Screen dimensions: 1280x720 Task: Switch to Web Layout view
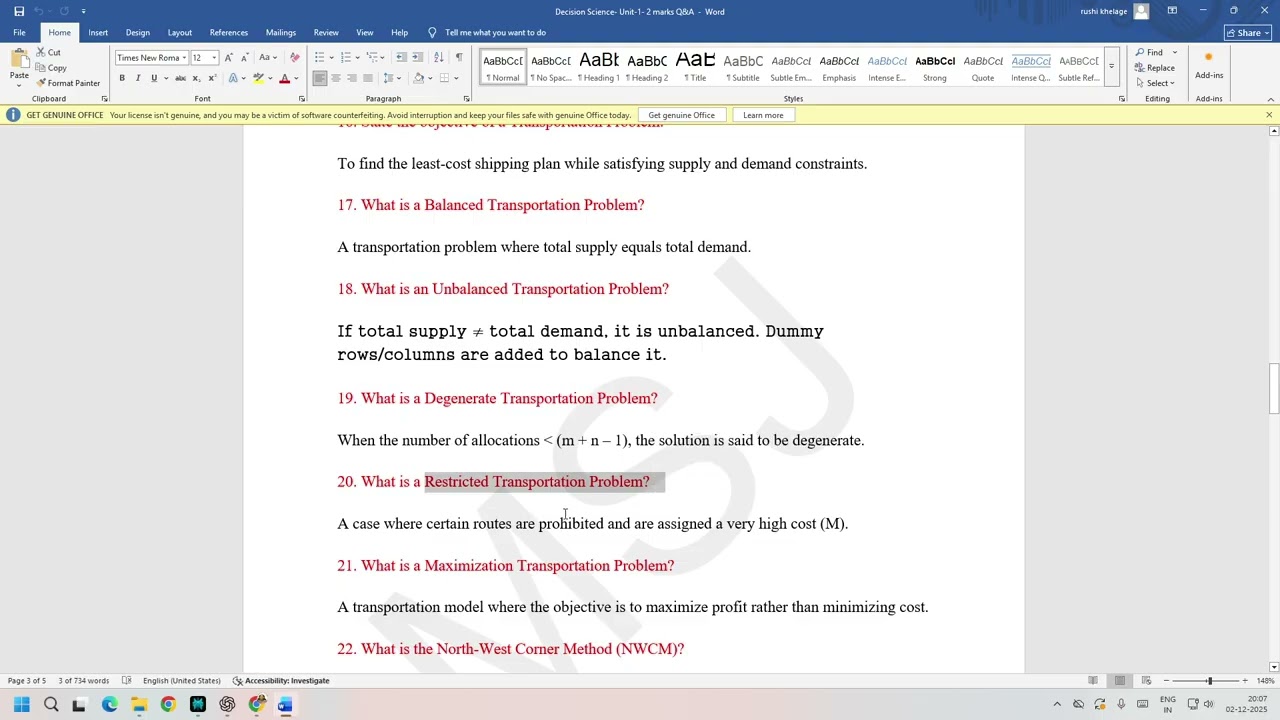pos(1147,681)
